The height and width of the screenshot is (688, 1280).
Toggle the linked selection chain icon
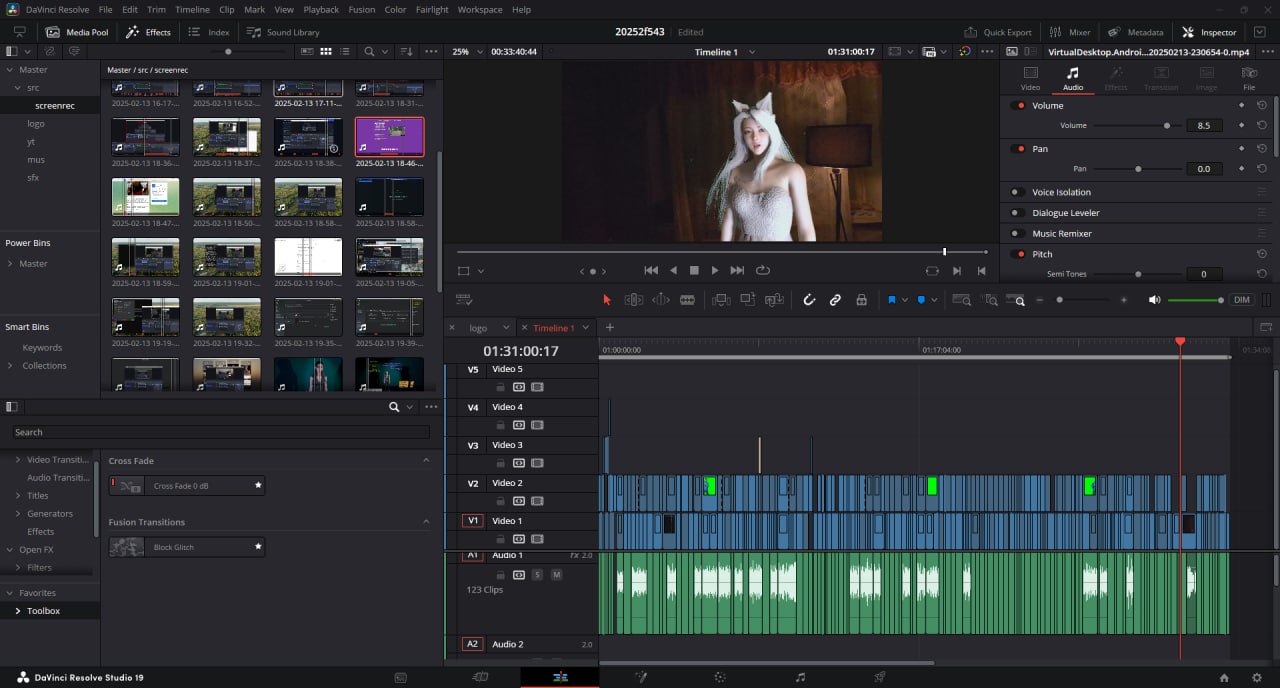[x=835, y=300]
